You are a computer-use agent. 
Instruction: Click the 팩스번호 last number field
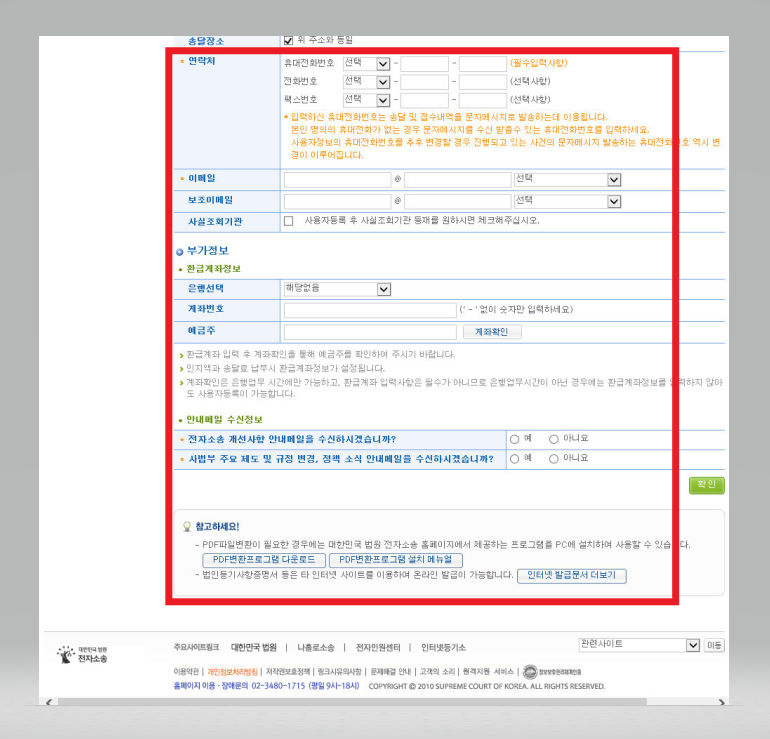[x=483, y=100]
